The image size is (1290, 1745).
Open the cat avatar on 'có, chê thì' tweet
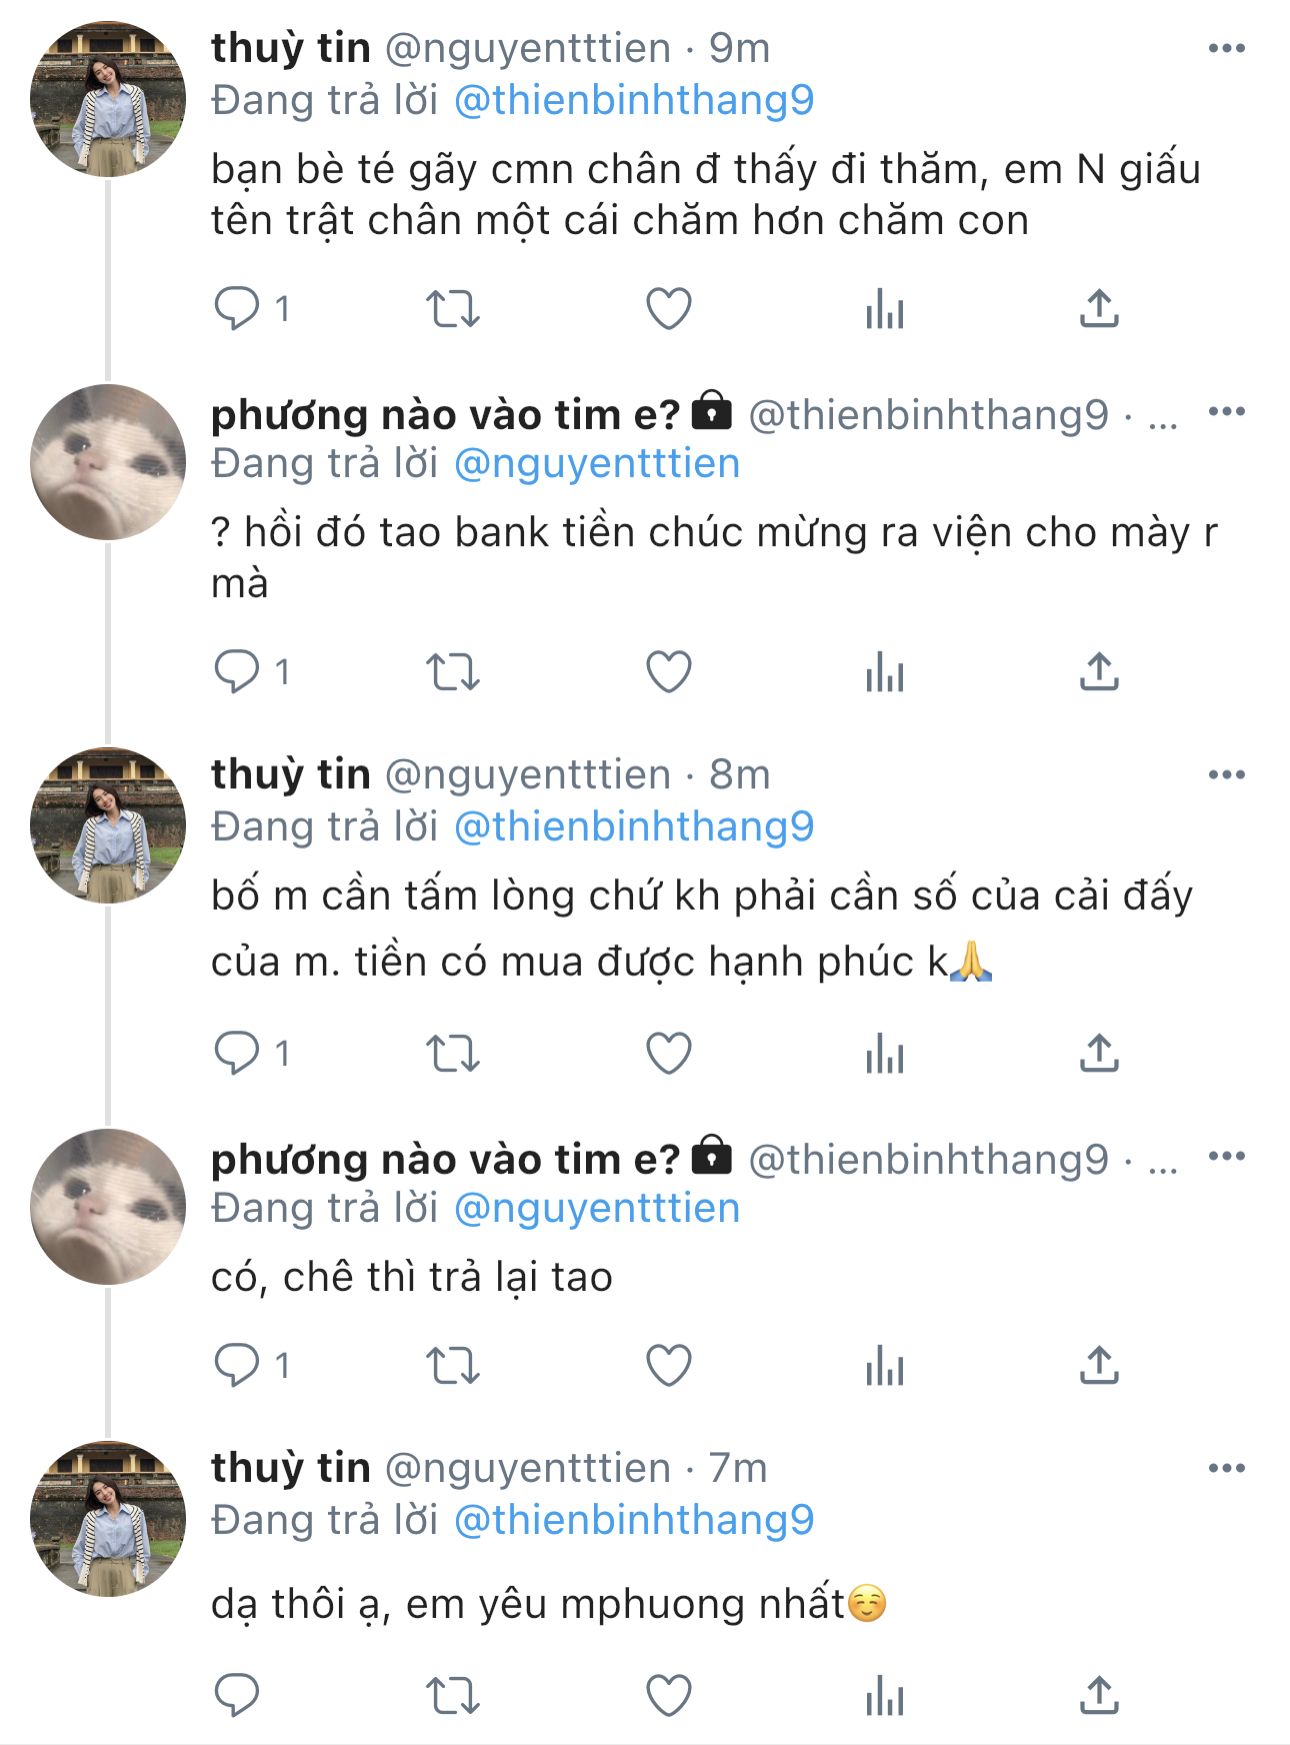pos(108,1207)
